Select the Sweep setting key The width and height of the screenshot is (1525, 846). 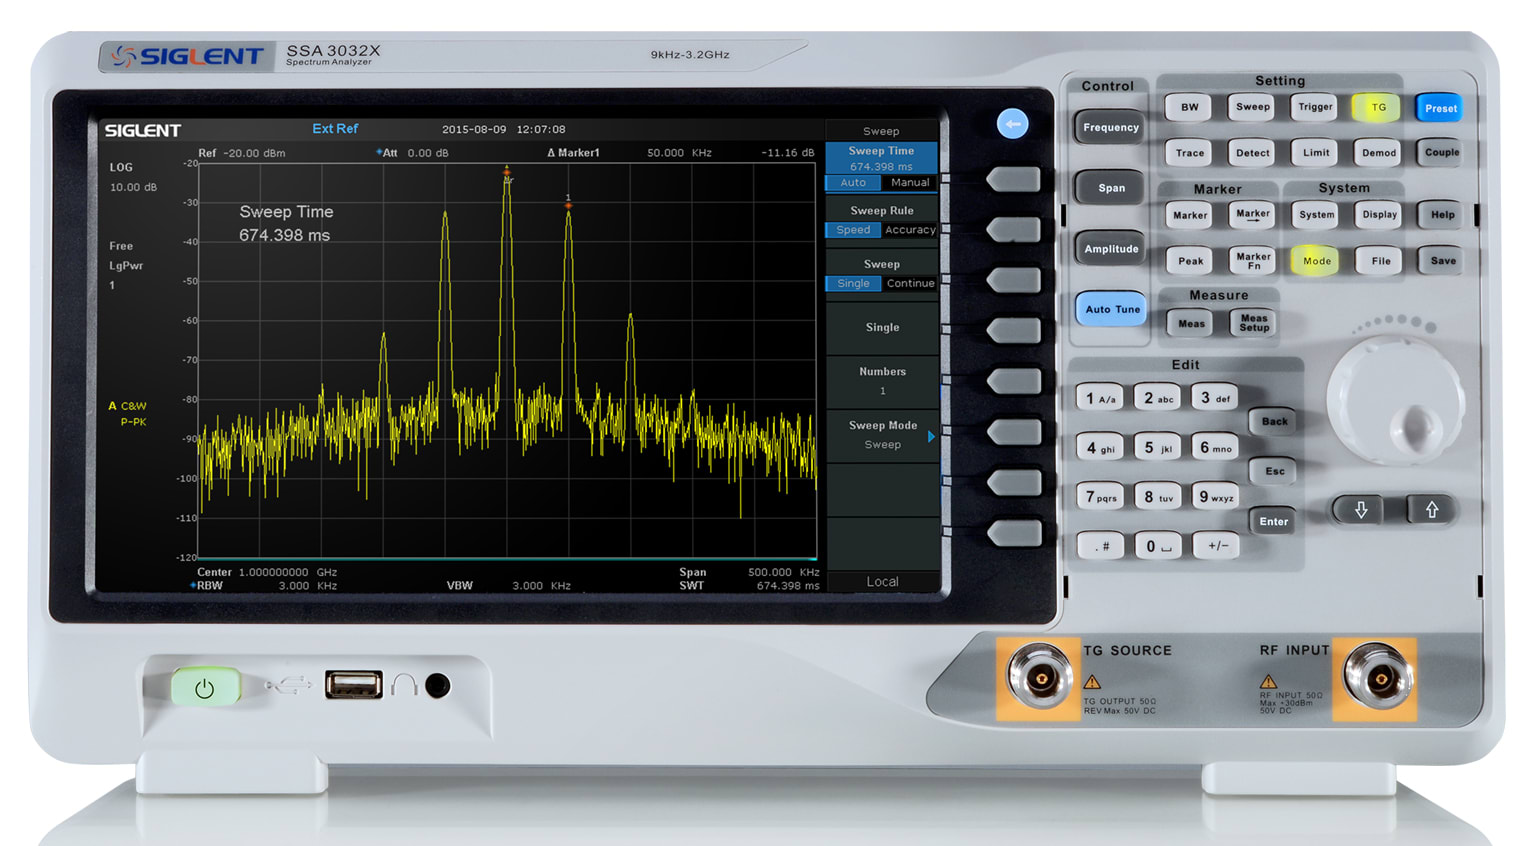coord(1252,107)
